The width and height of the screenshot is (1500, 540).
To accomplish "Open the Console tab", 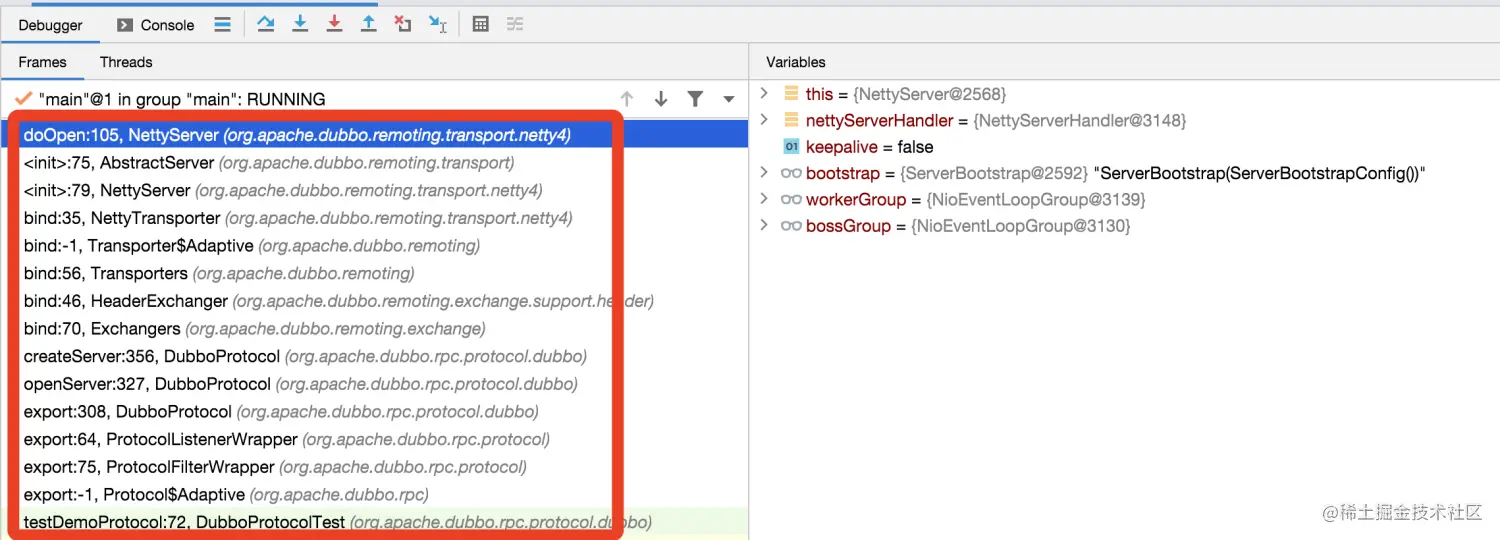I will [x=156, y=25].
